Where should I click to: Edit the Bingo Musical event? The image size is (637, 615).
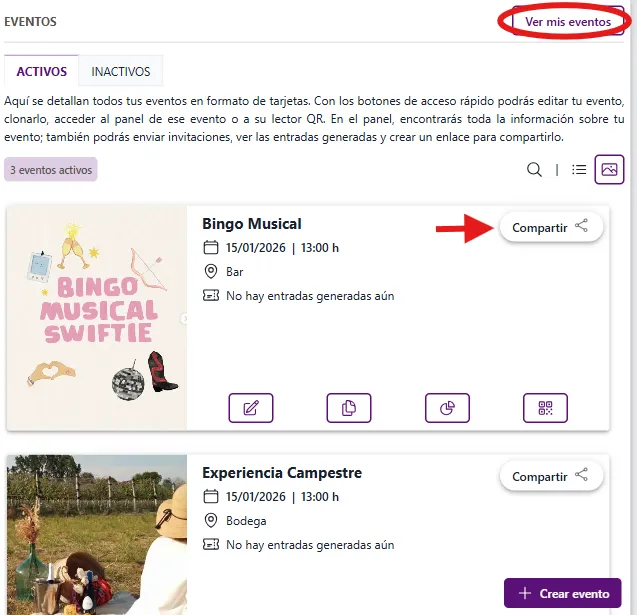(x=250, y=407)
